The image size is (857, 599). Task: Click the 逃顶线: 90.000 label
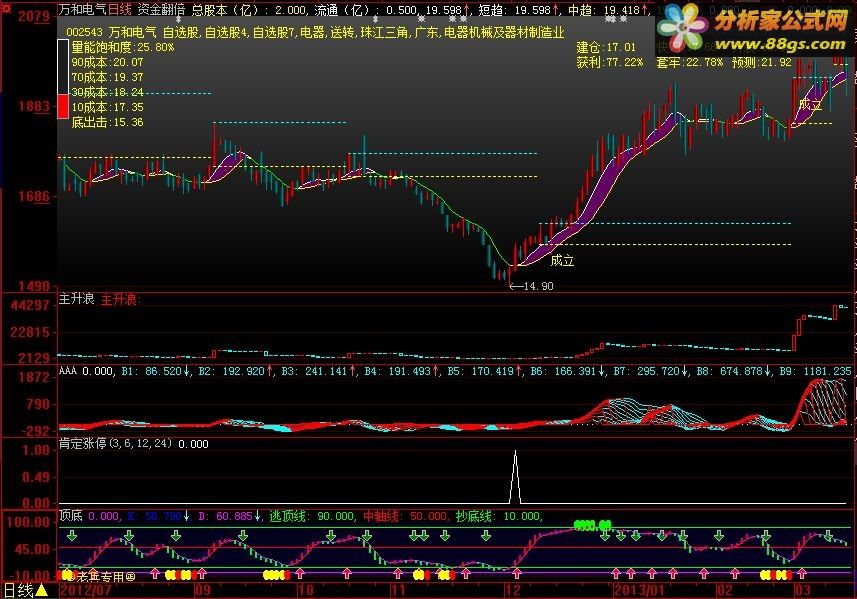[313, 516]
